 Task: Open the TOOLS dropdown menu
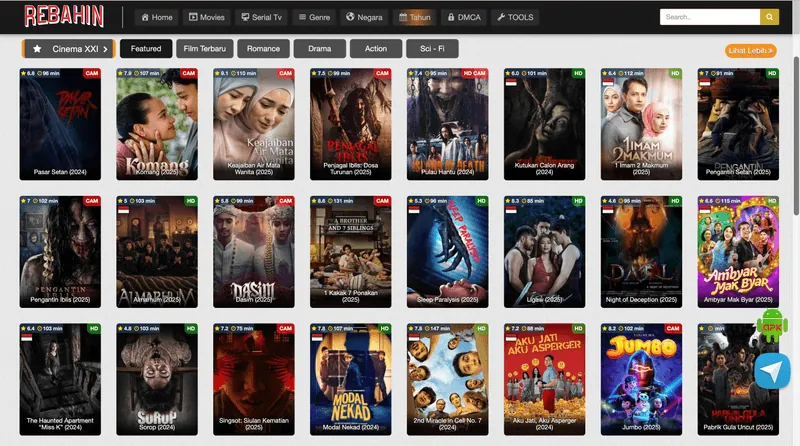tap(515, 17)
